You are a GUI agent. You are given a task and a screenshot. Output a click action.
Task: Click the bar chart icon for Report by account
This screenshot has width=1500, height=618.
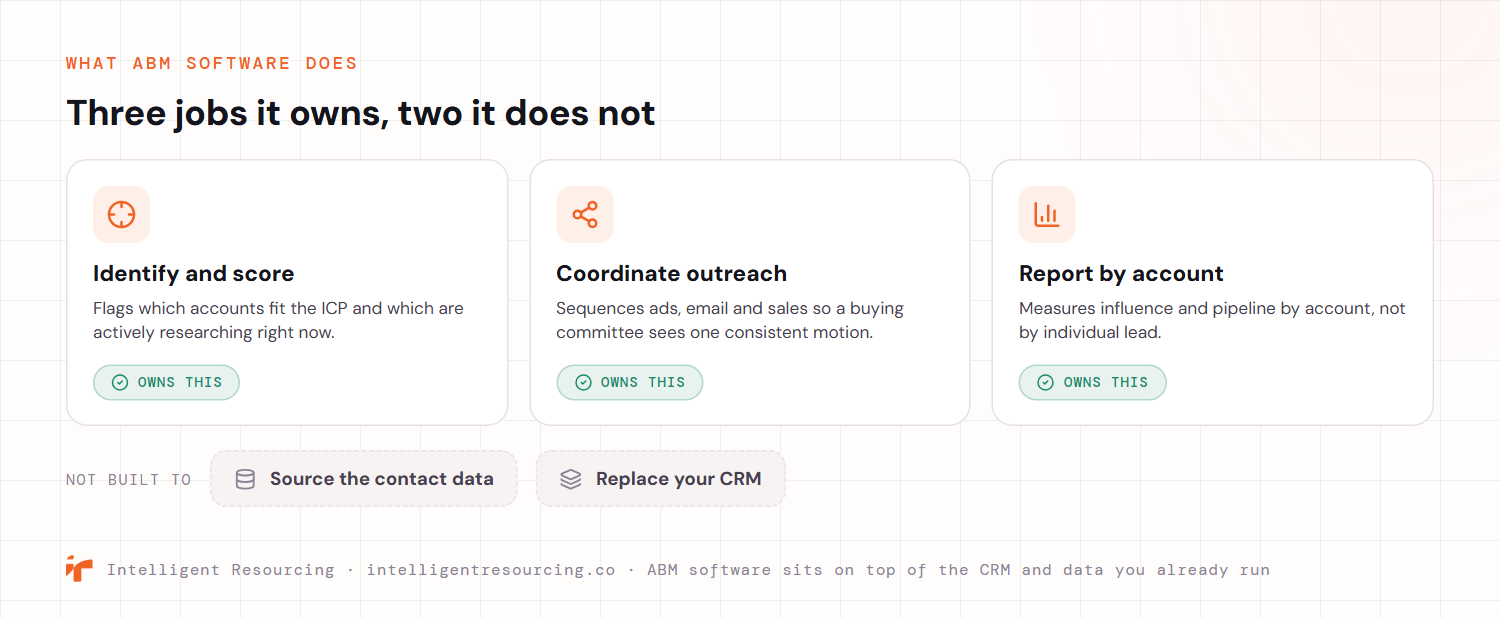point(1047,214)
